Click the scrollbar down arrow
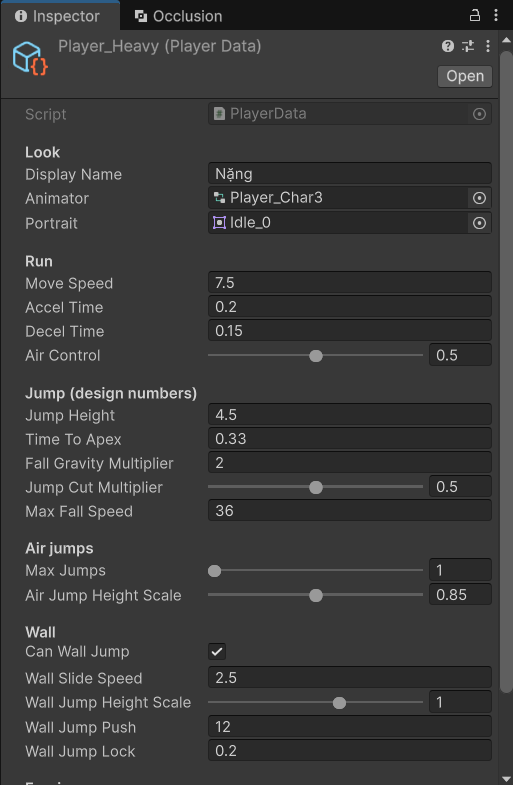Viewport: 513px width, 785px height. pos(506,778)
